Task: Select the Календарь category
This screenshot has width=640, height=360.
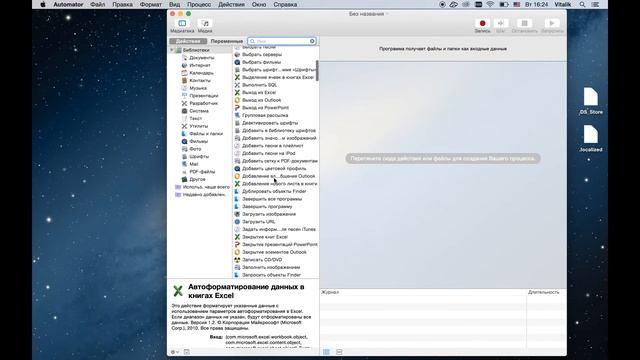Action: point(201,73)
